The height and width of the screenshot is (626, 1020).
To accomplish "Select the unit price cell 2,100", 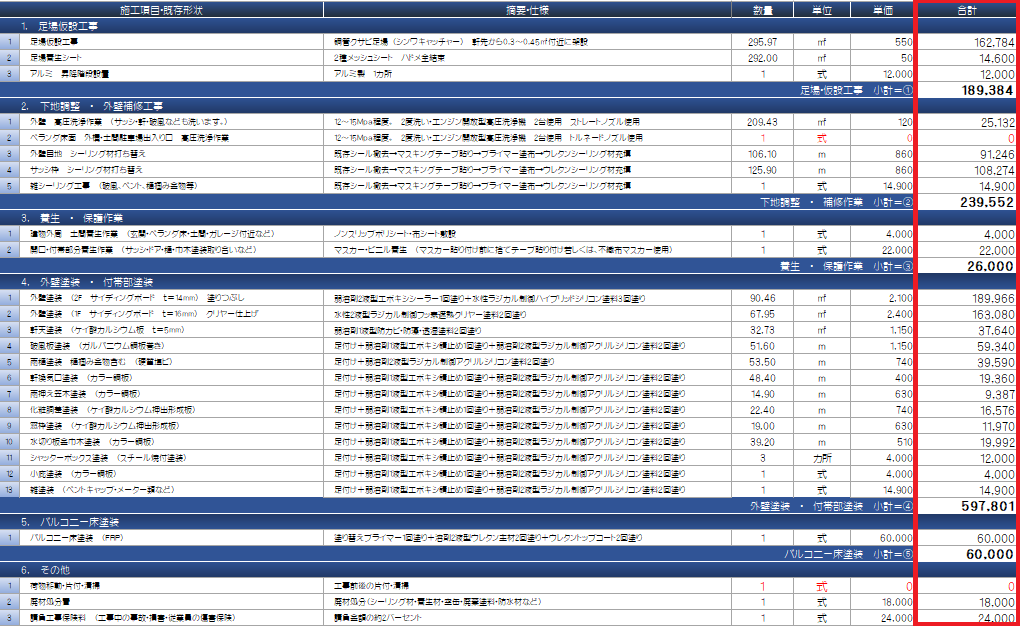I will (882, 298).
